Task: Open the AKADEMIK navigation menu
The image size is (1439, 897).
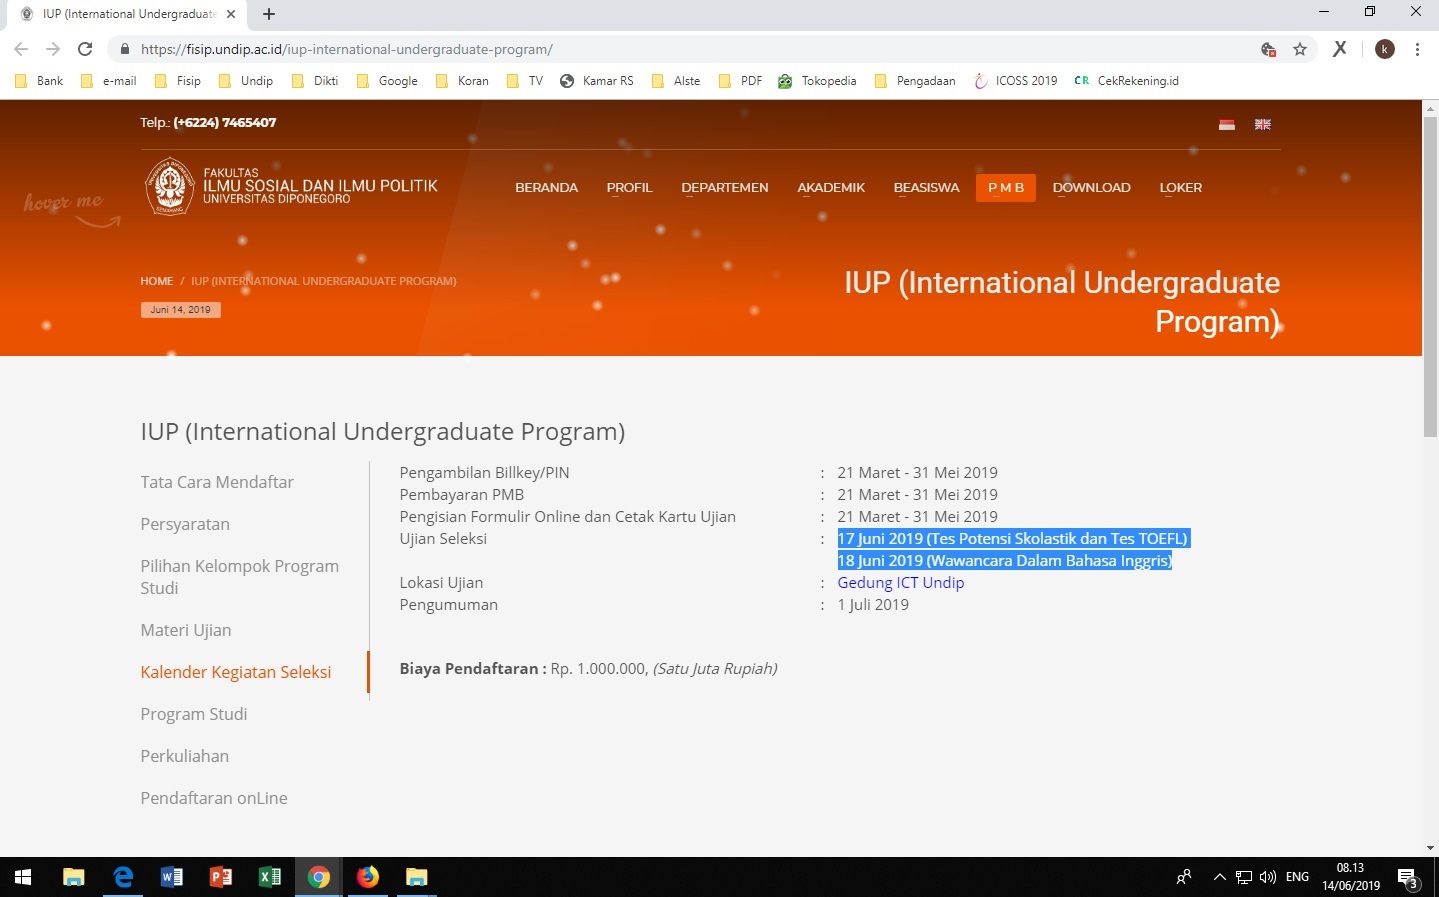Action: click(831, 188)
